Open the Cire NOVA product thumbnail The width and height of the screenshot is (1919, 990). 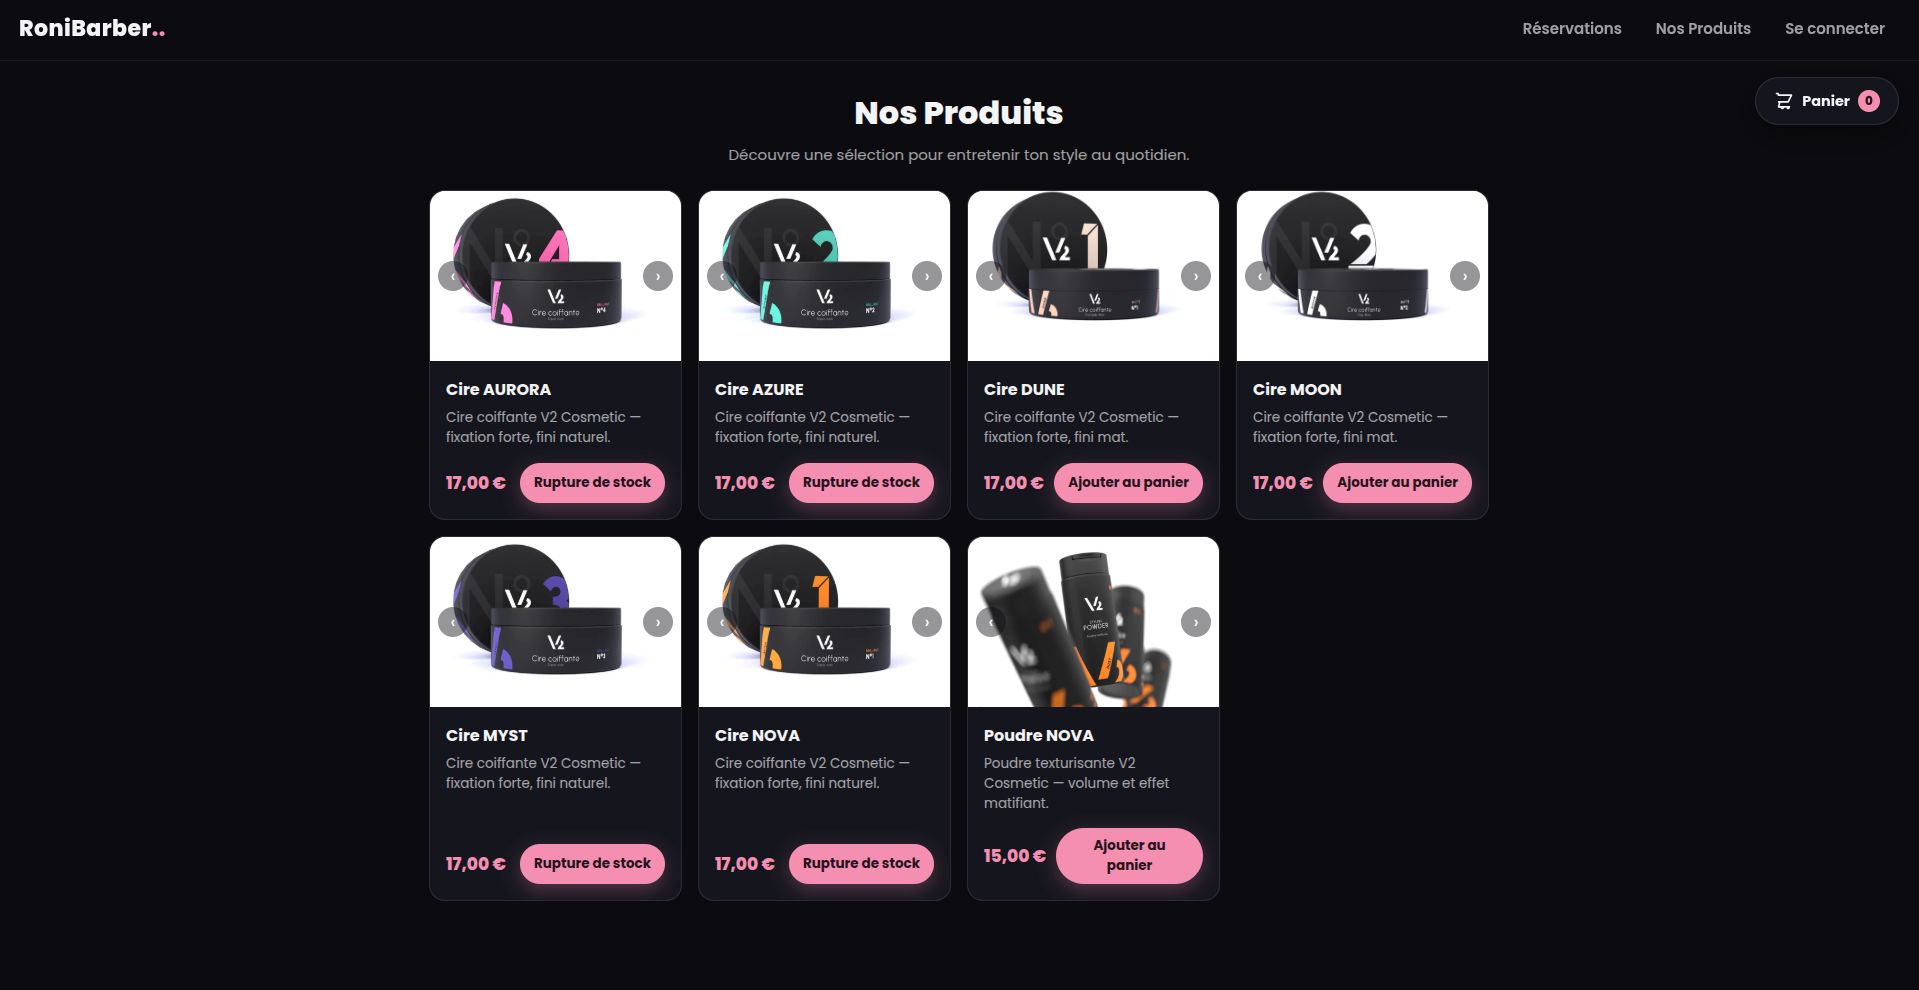click(x=824, y=622)
